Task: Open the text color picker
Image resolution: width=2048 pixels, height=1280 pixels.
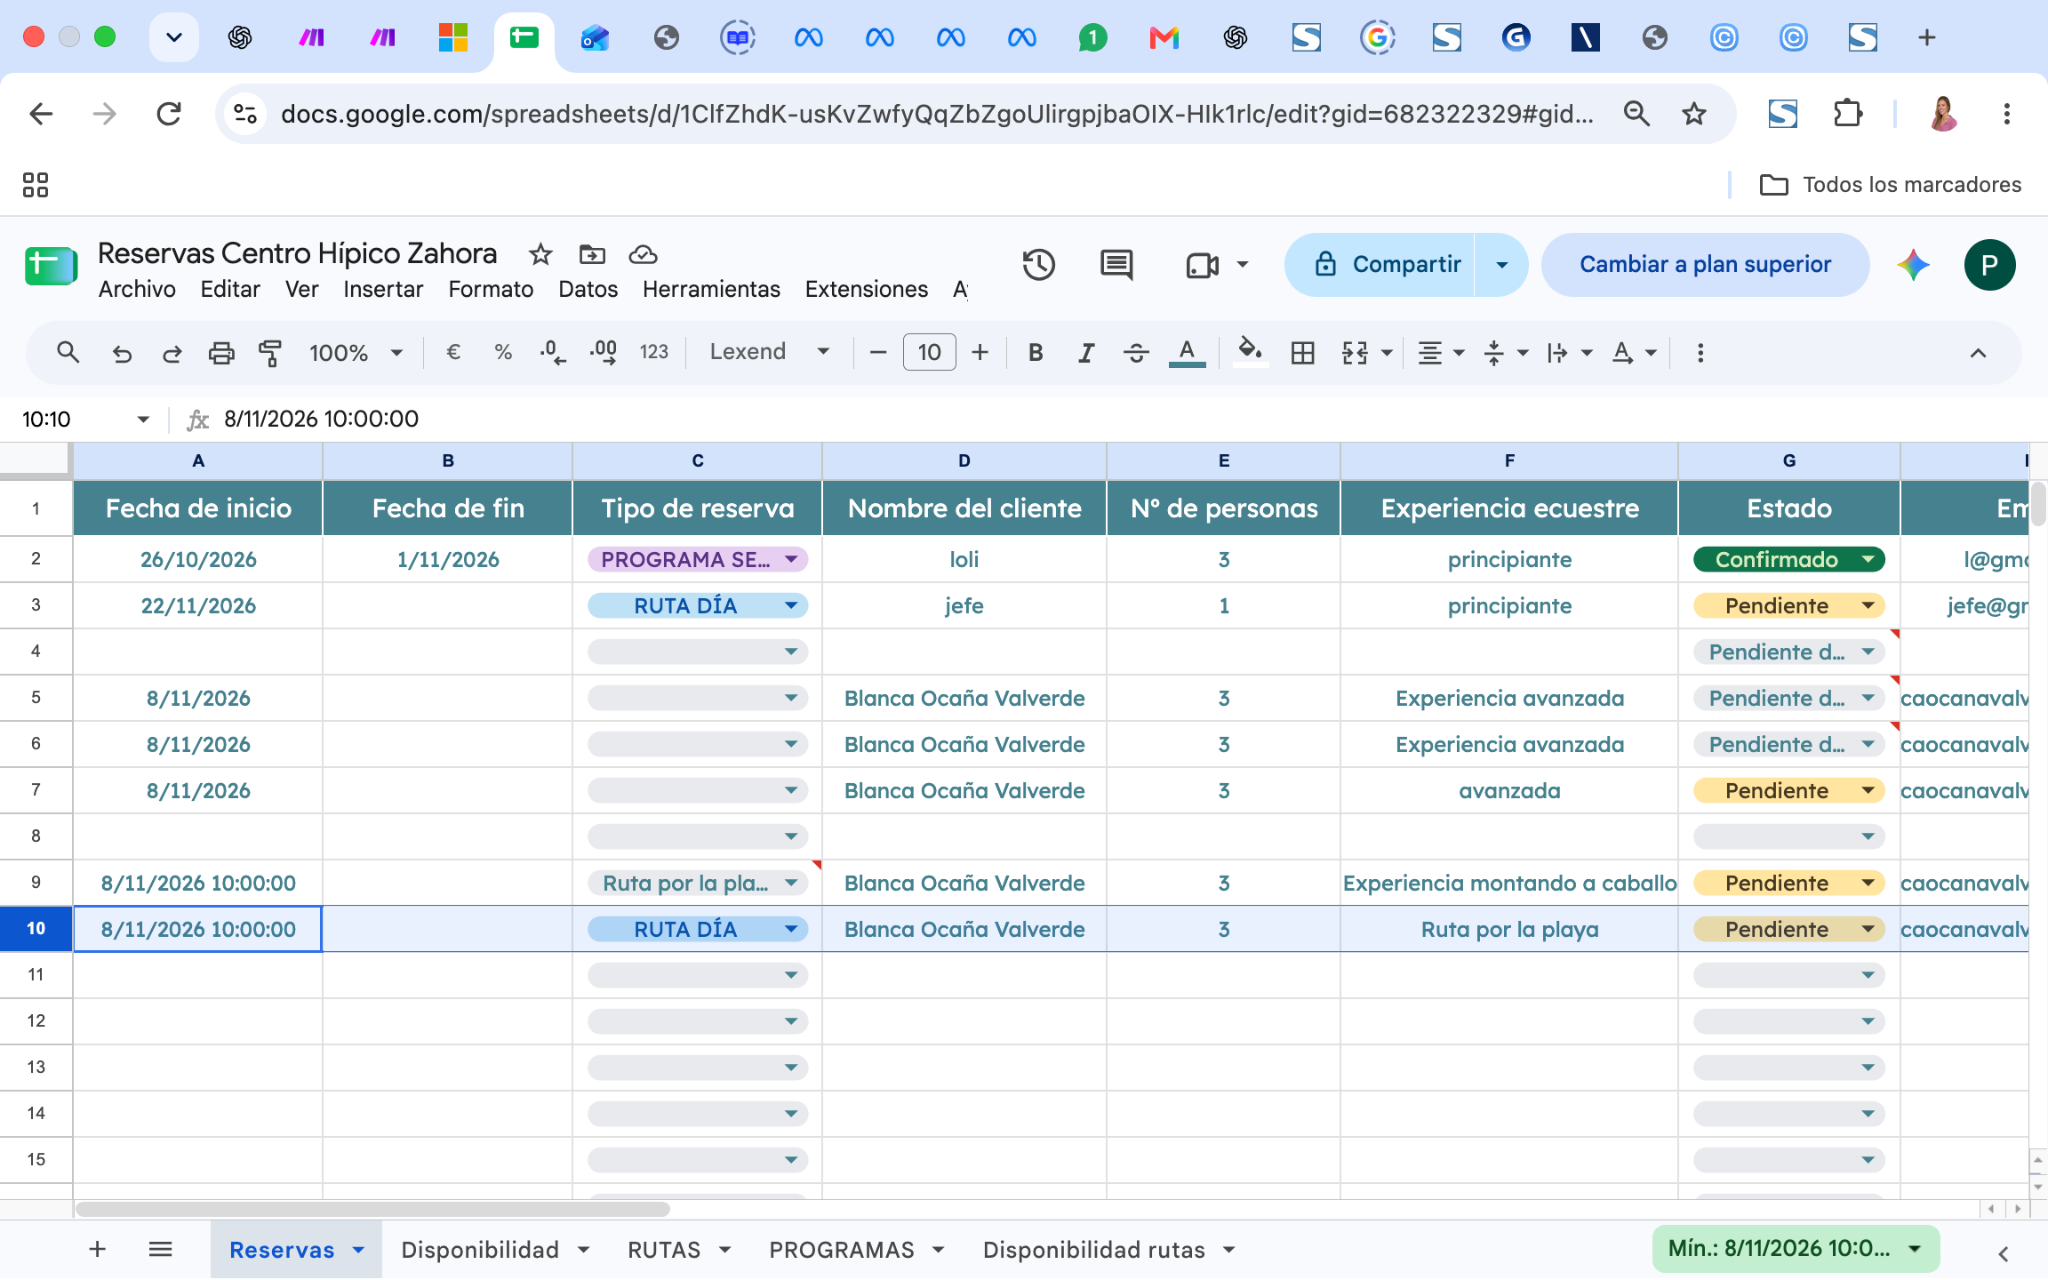Action: (1187, 352)
